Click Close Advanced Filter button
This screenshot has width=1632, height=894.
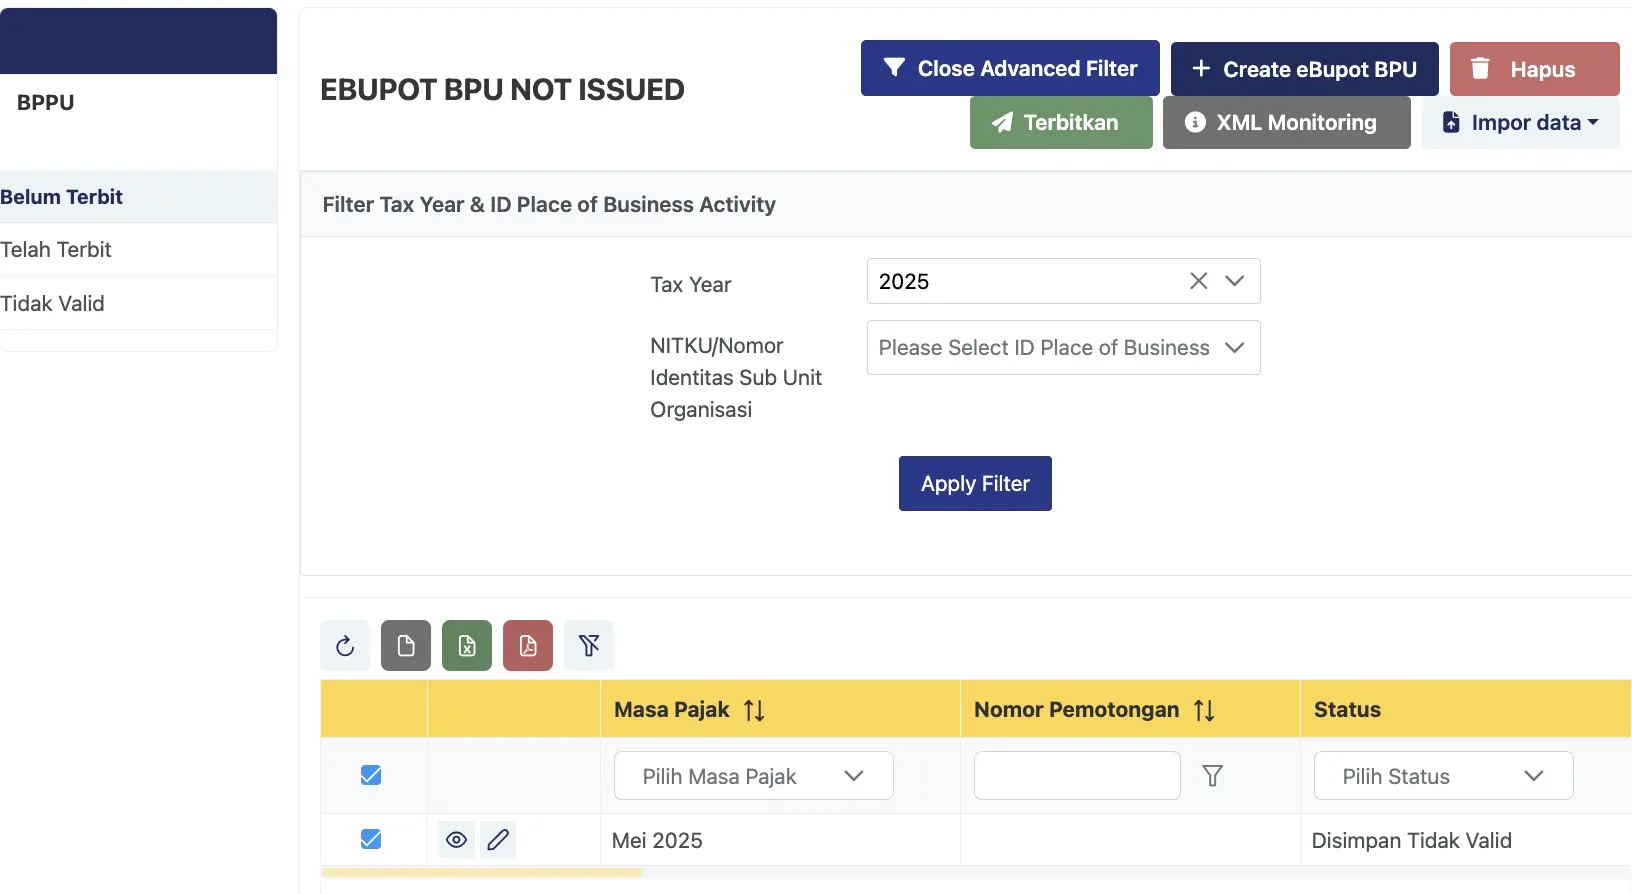pos(1010,68)
